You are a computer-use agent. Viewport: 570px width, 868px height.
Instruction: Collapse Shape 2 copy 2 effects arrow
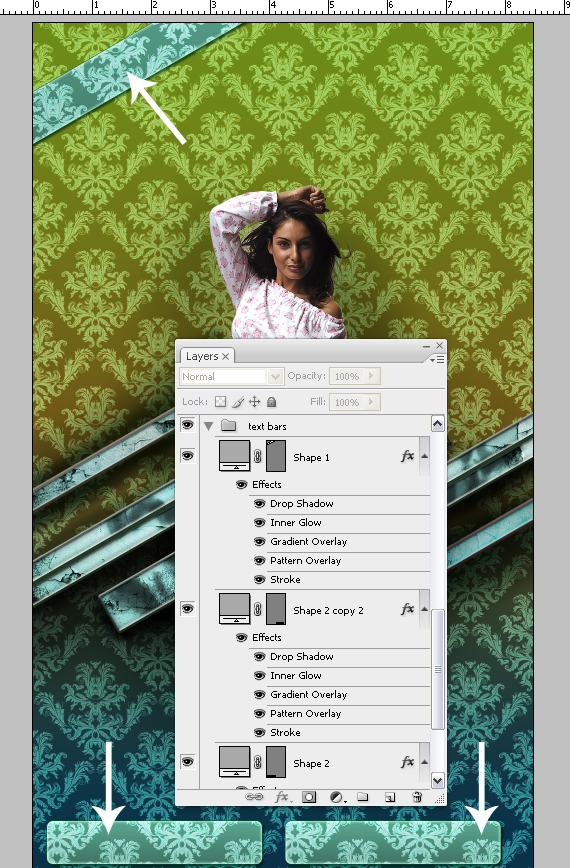click(424, 609)
